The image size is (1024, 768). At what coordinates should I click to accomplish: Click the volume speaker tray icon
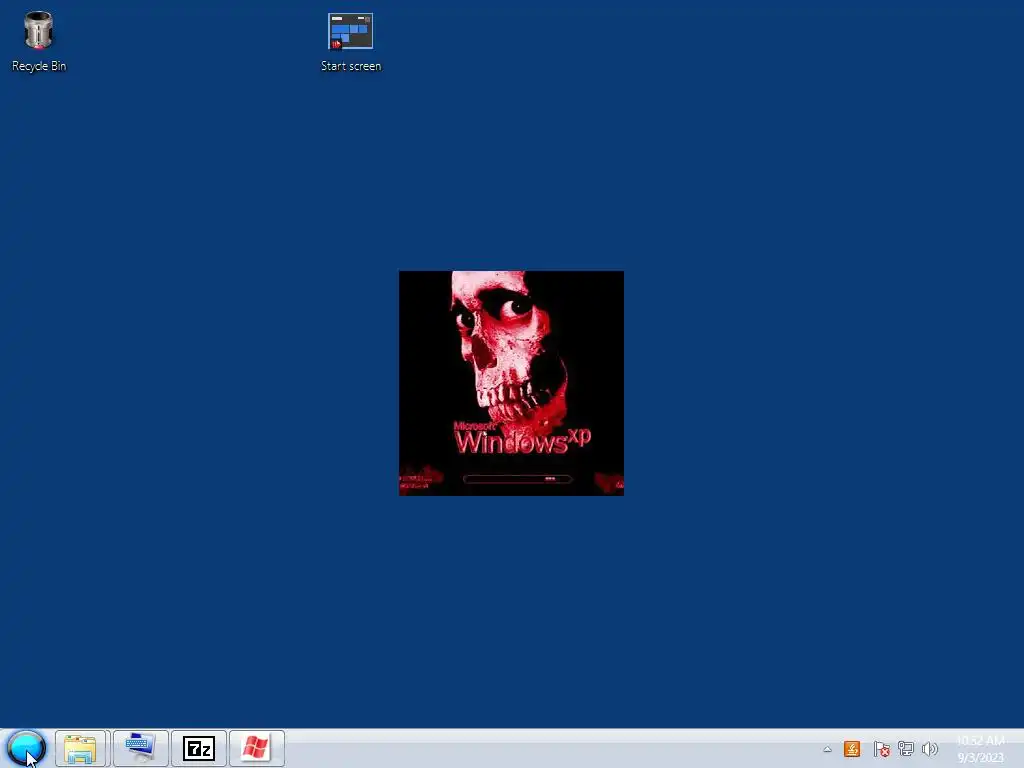coord(929,749)
